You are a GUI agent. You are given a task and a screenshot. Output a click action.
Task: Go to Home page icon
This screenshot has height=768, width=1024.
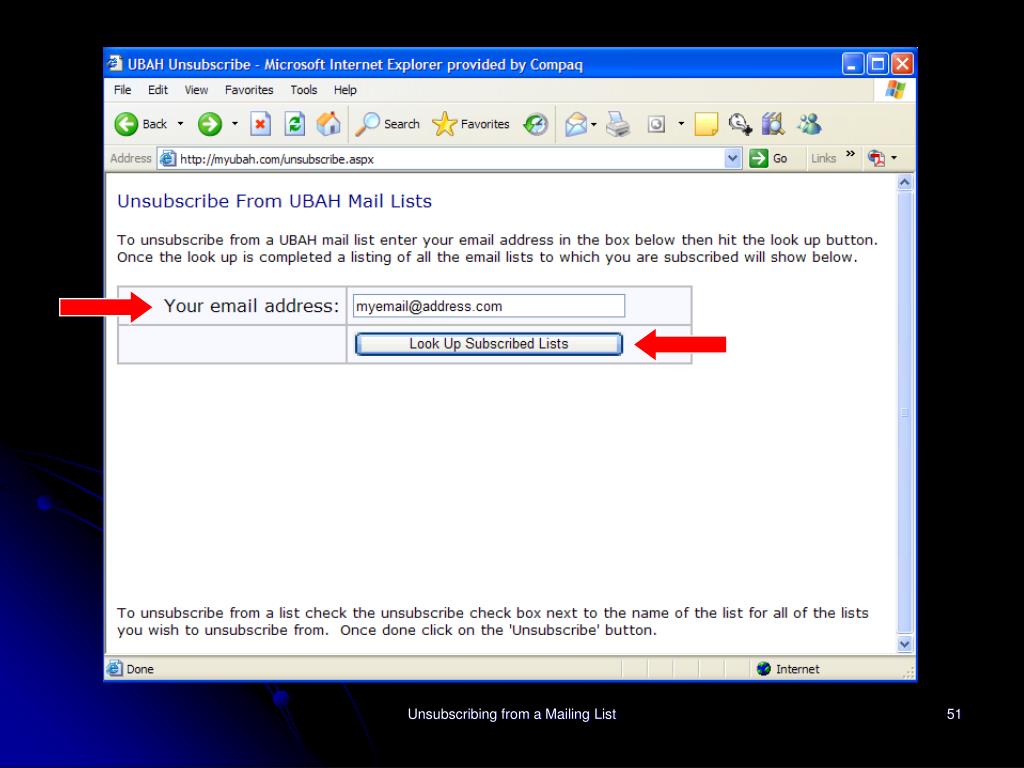328,124
